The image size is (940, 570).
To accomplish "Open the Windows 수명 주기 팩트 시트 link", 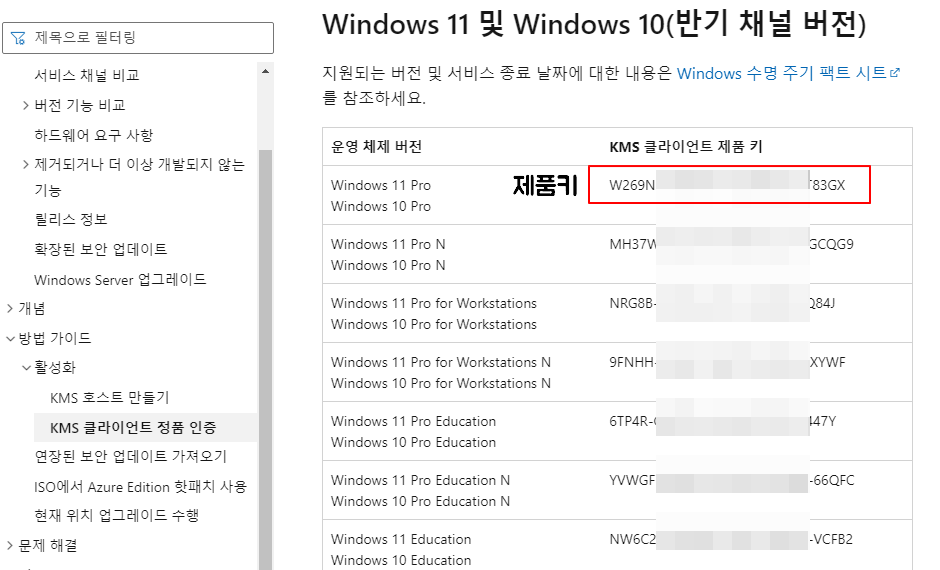I will [782, 73].
